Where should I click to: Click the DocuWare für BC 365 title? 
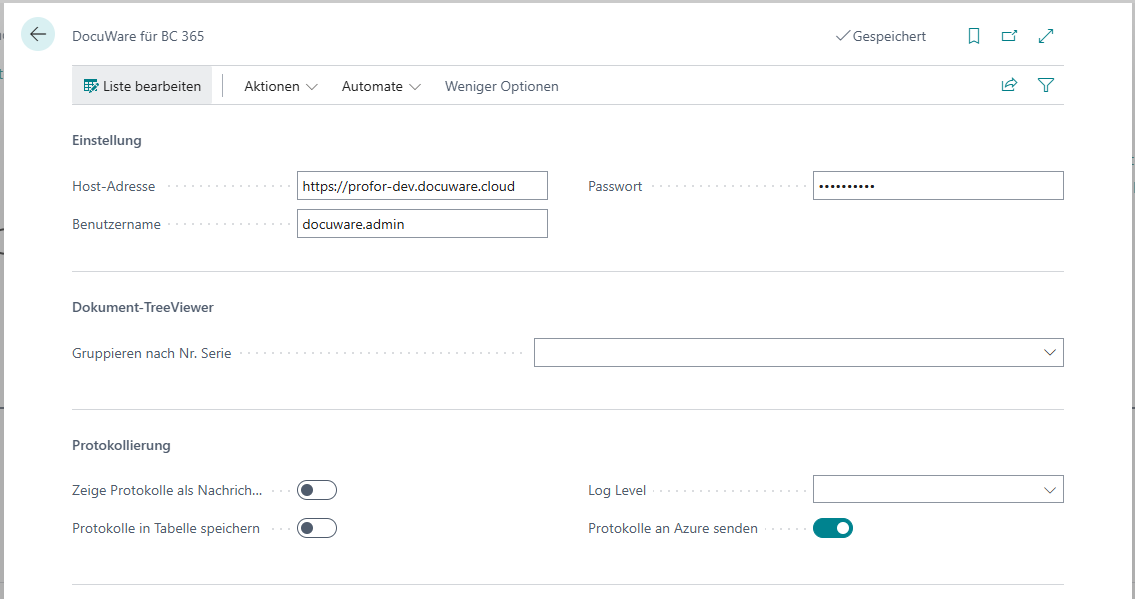[138, 36]
